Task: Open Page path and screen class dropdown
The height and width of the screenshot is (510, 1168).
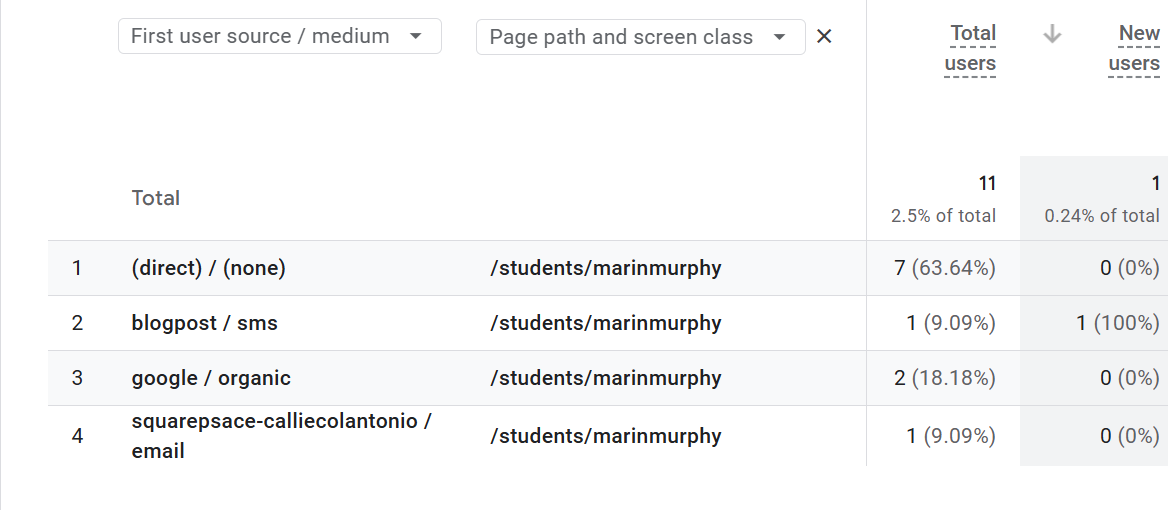Action: (x=640, y=37)
